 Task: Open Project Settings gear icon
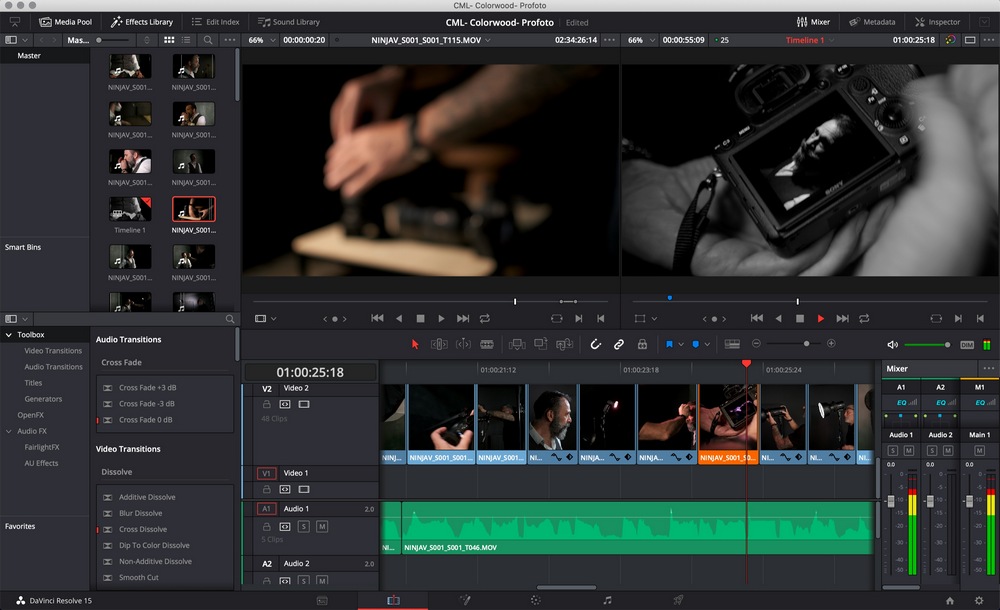979,600
